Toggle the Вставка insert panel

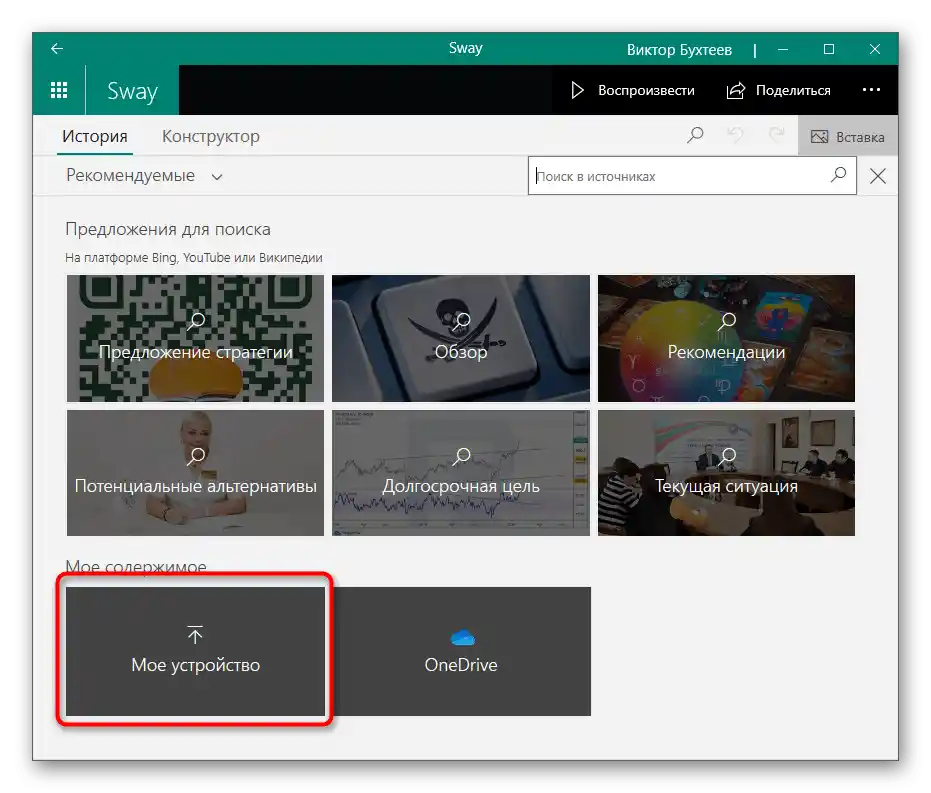click(x=848, y=137)
